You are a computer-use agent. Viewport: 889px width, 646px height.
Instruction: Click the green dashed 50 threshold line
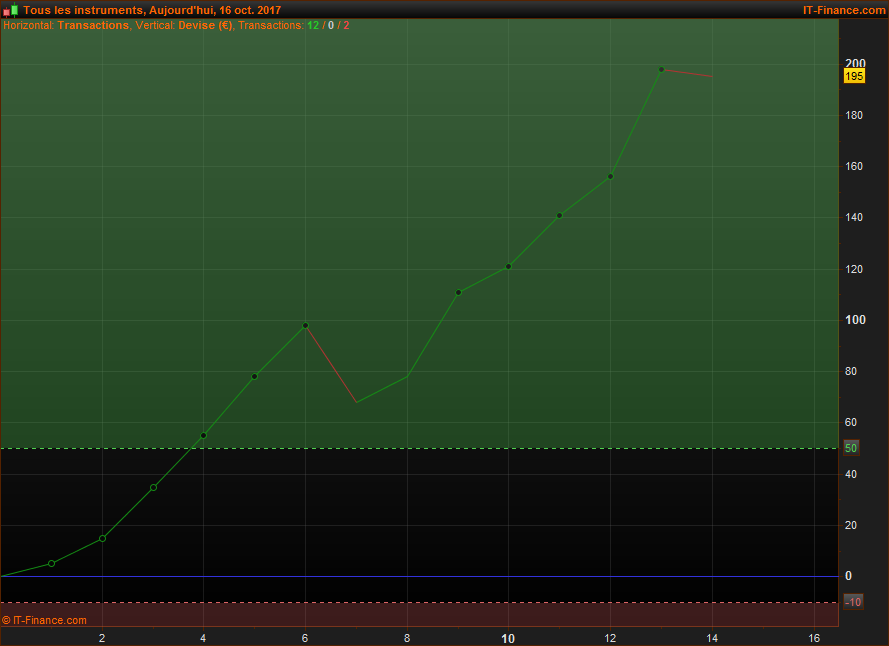(420, 448)
